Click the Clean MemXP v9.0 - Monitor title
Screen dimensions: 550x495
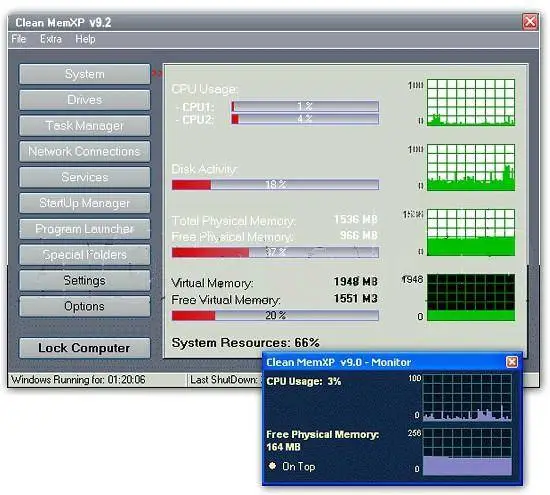(338, 362)
